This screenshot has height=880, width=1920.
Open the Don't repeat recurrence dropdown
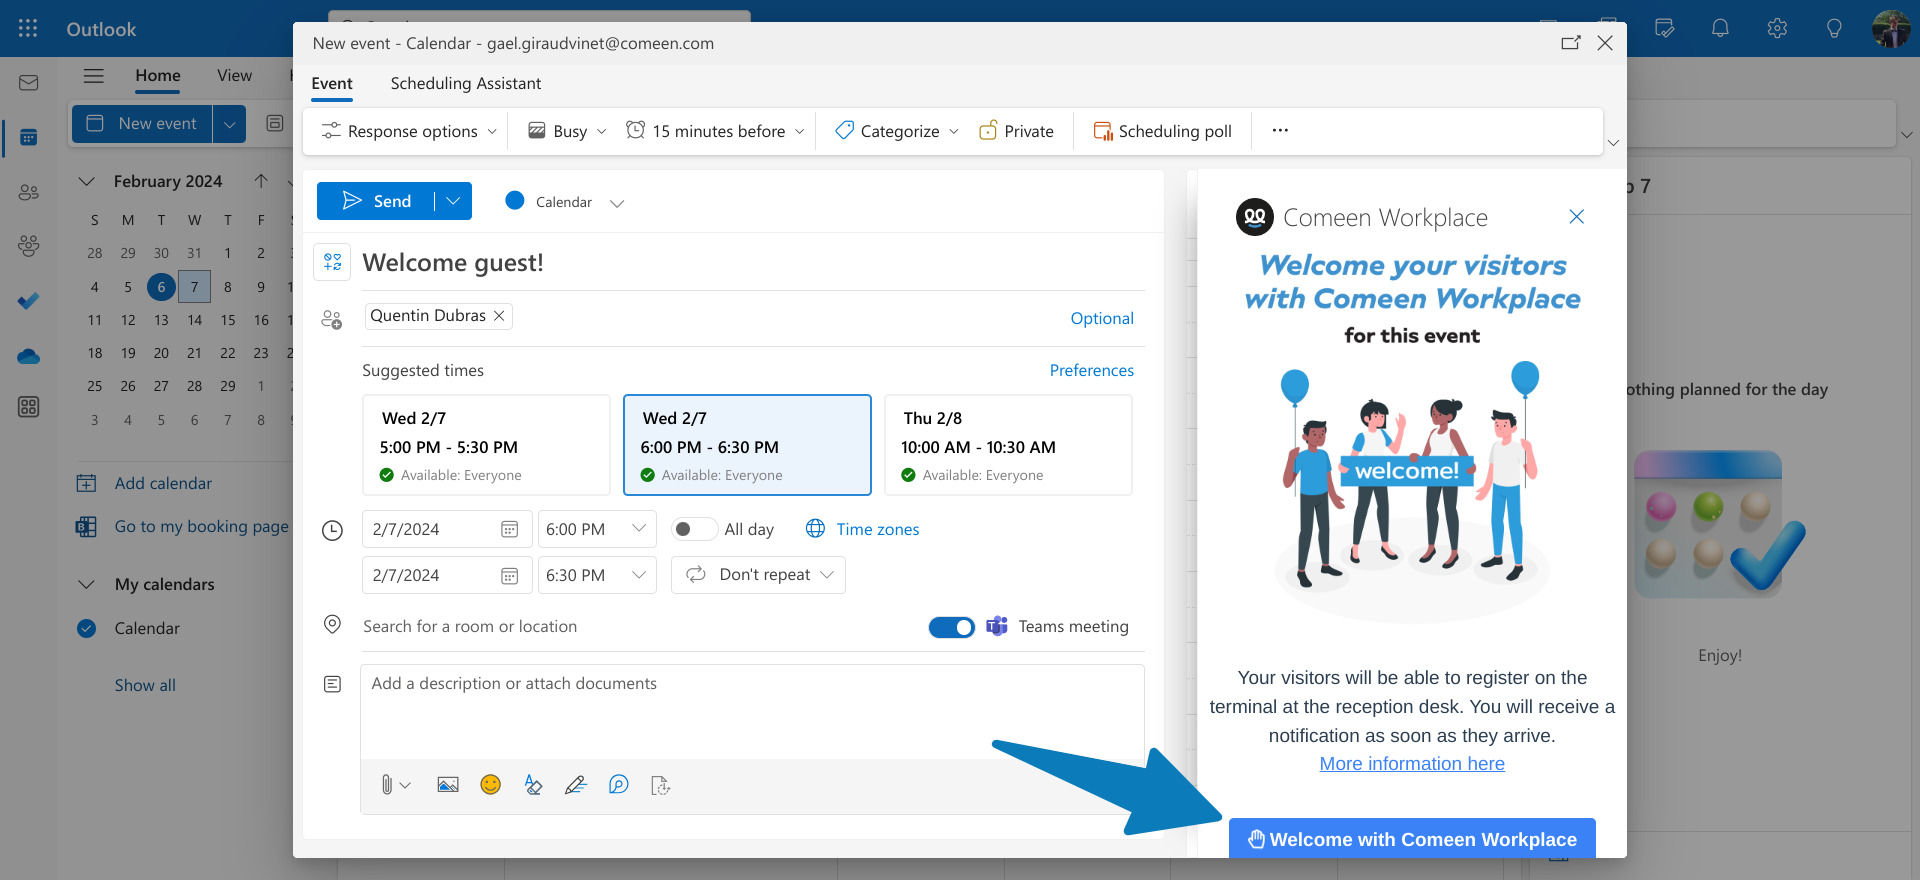[758, 575]
